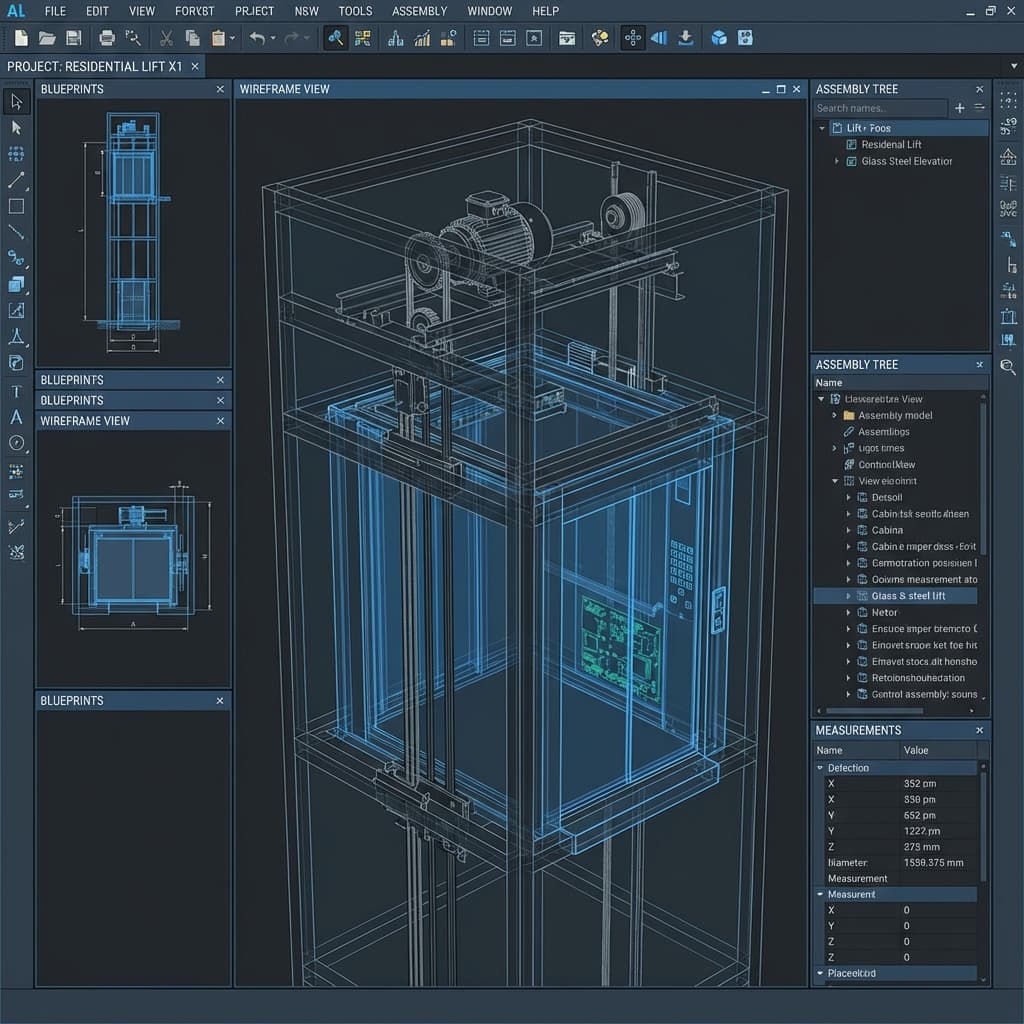
Task: Select the Glass & steel lift tree item
Action: (x=908, y=596)
